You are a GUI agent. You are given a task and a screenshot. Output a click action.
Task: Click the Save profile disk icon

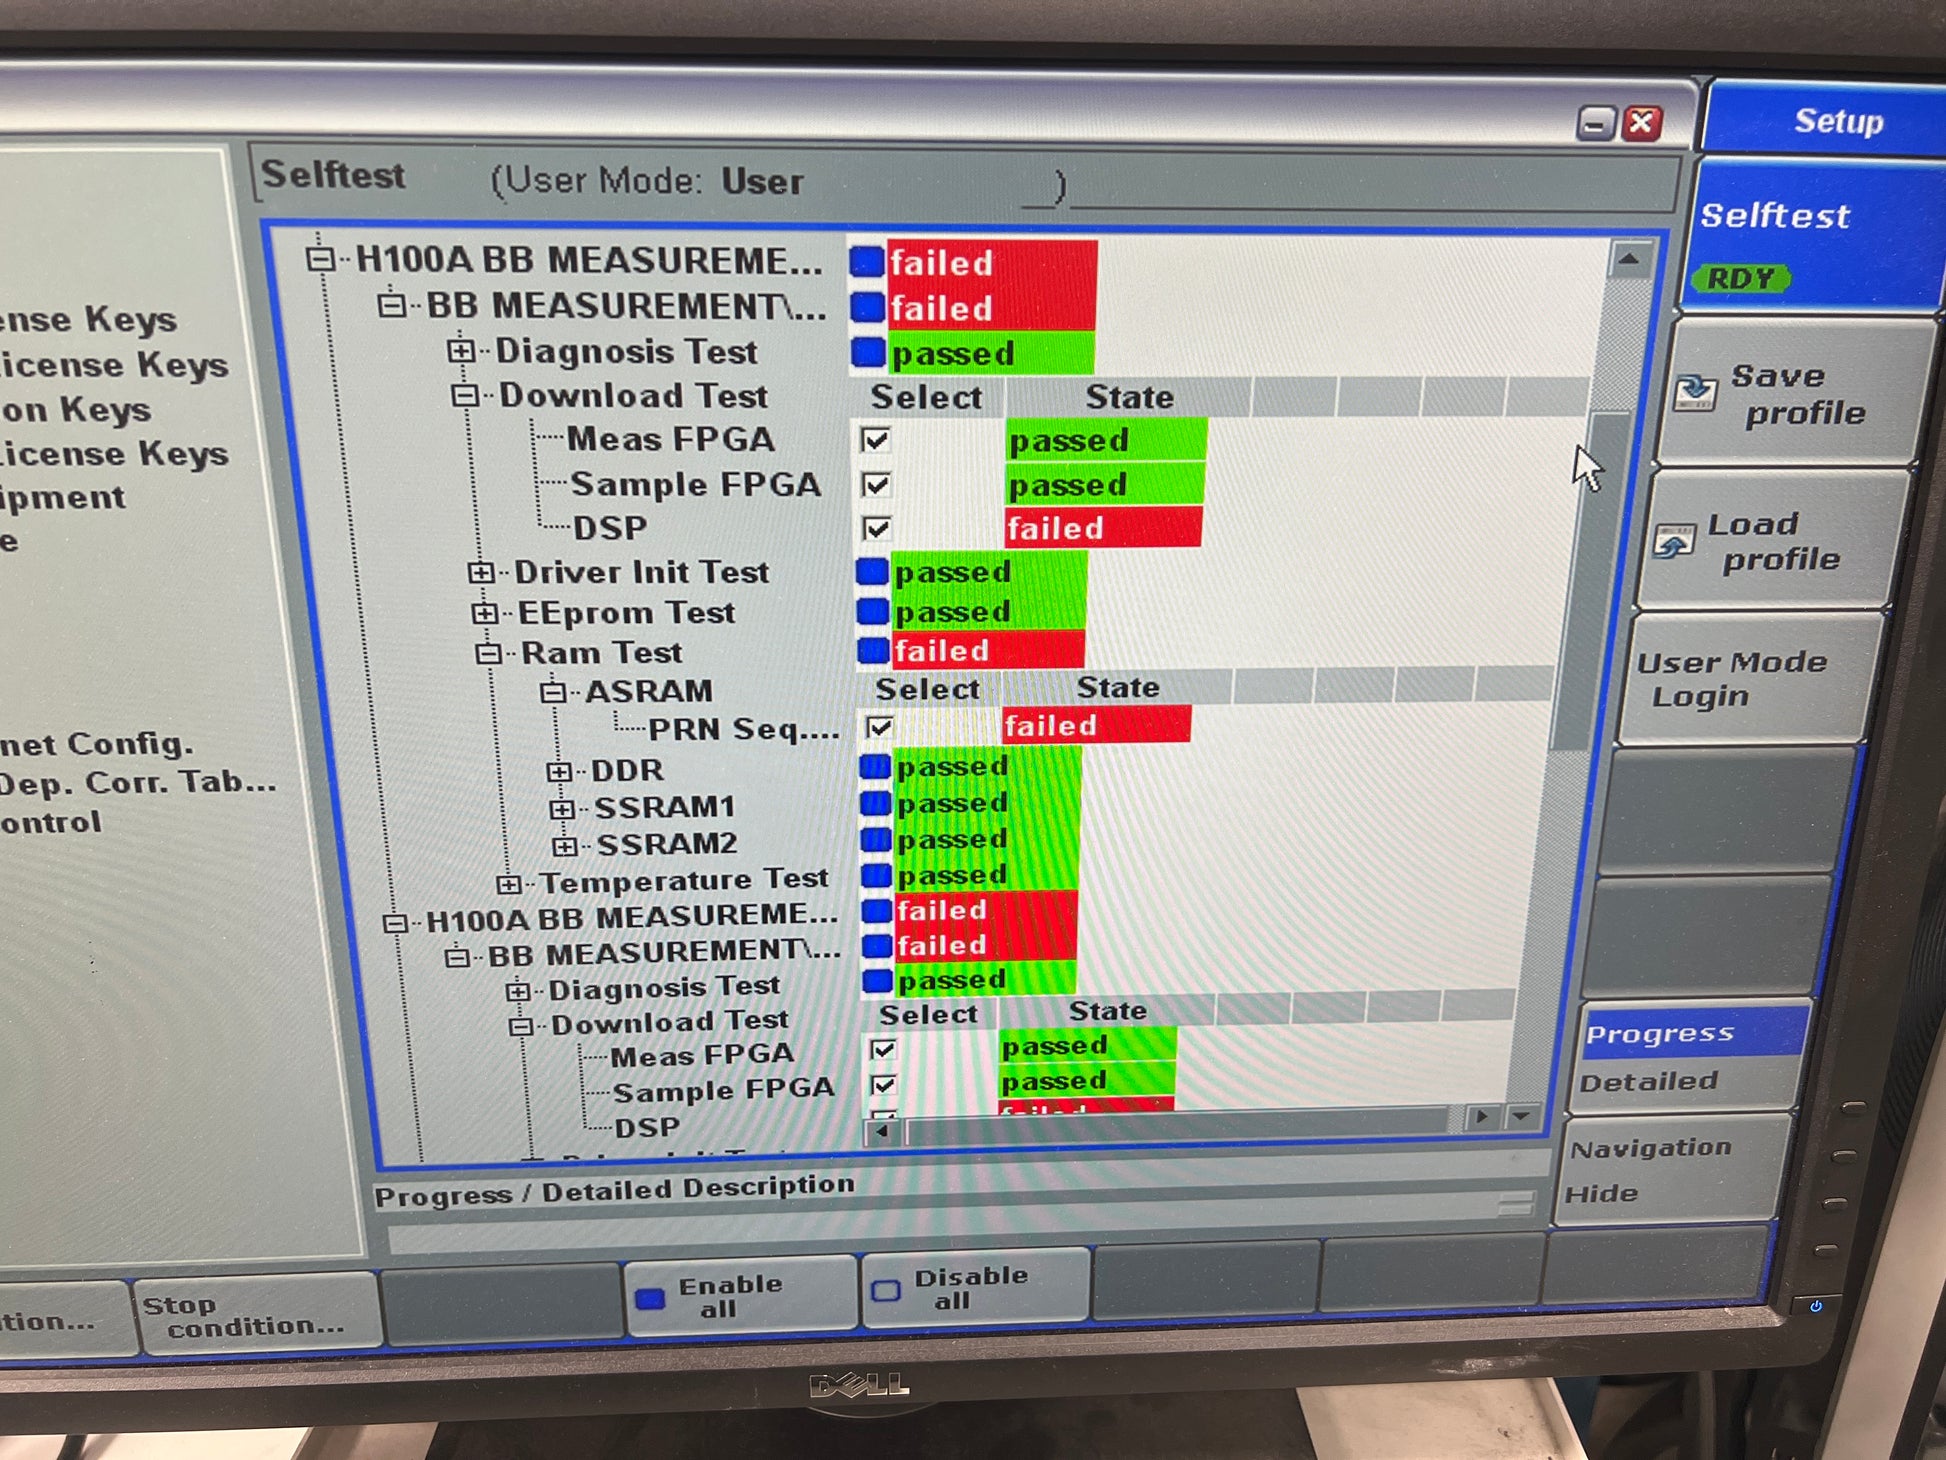(x=1694, y=392)
